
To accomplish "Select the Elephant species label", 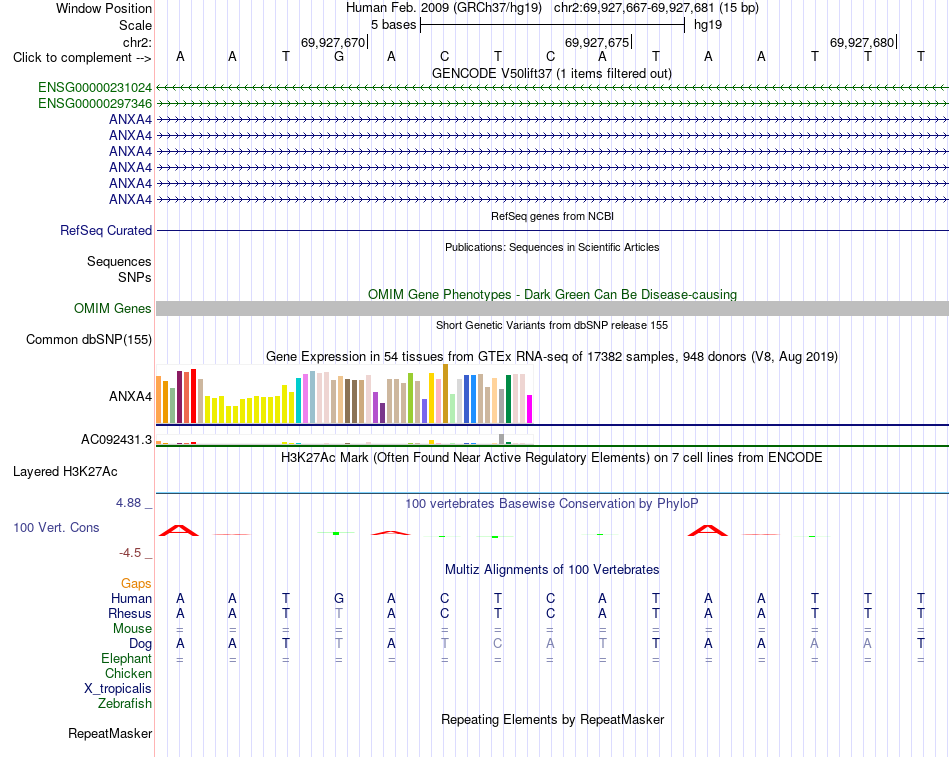I will coord(127,658).
